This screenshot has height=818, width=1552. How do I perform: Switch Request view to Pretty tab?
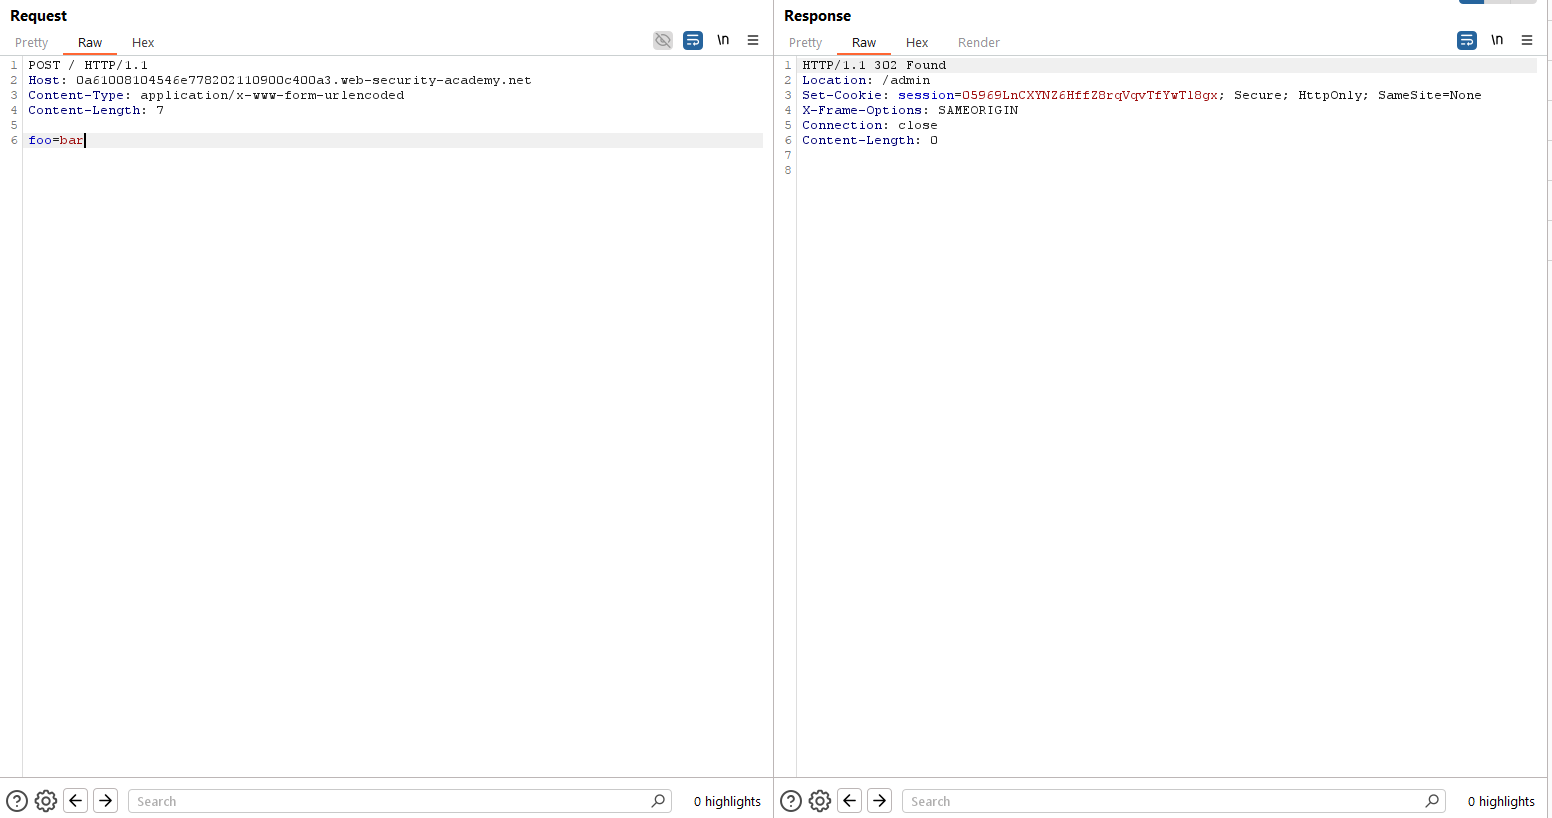(32, 43)
